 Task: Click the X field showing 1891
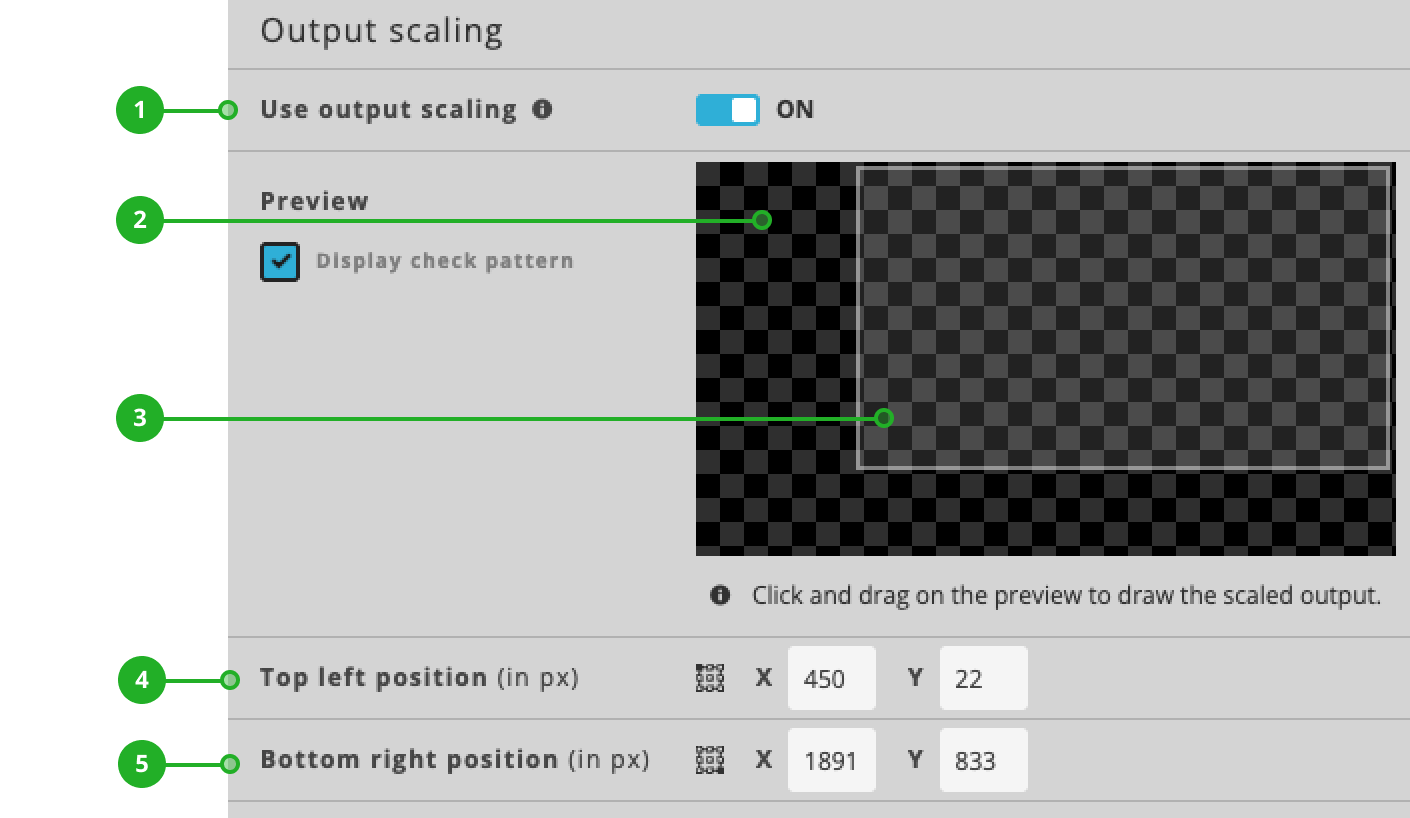(x=831, y=760)
